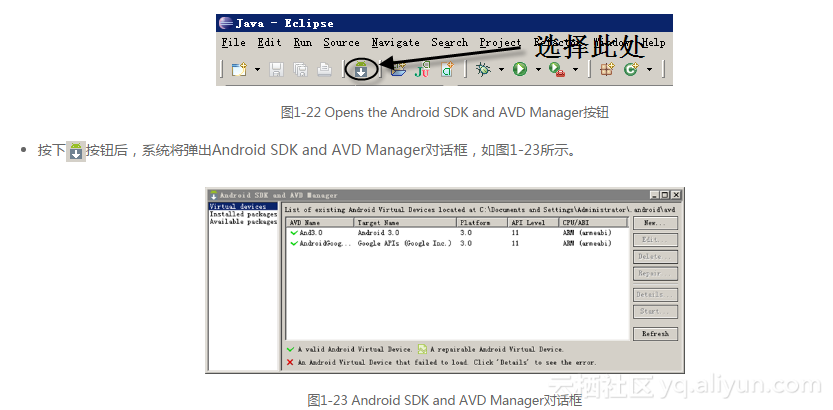Click the Details... button in AVD Manager
Image resolution: width=833 pixels, height=410 pixels.
click(x=655, y=294)
